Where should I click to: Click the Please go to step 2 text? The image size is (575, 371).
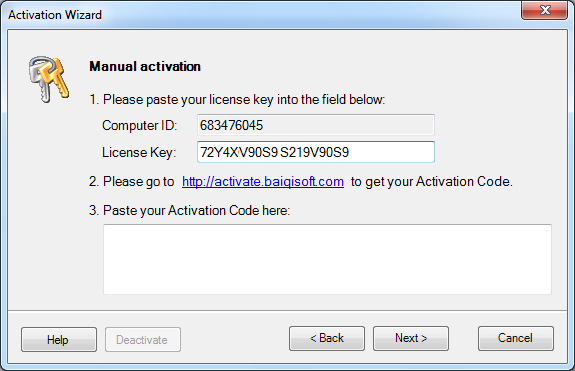pyautogui.click(x=131, y=181)
